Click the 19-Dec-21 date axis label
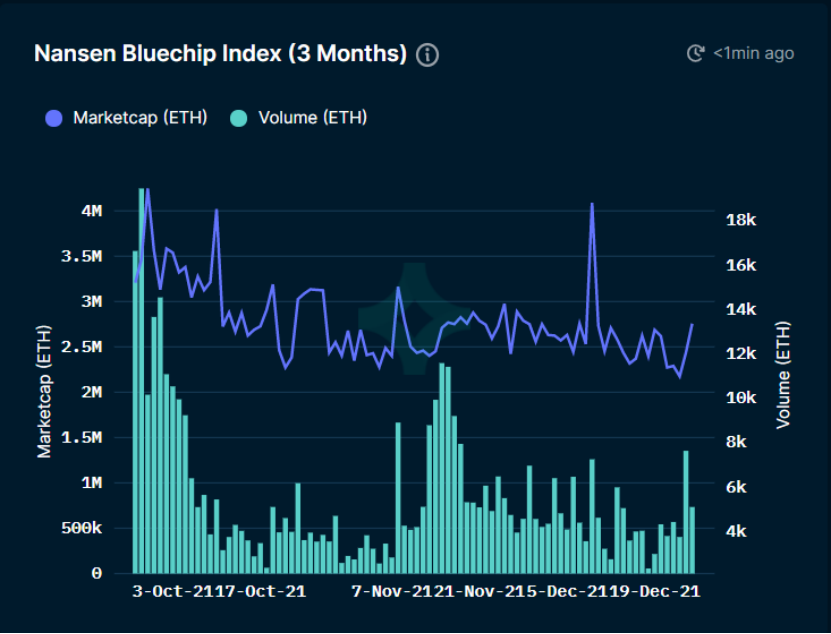Image resolution: width=831 pixels, height=634 pixels. pos(655,591)
